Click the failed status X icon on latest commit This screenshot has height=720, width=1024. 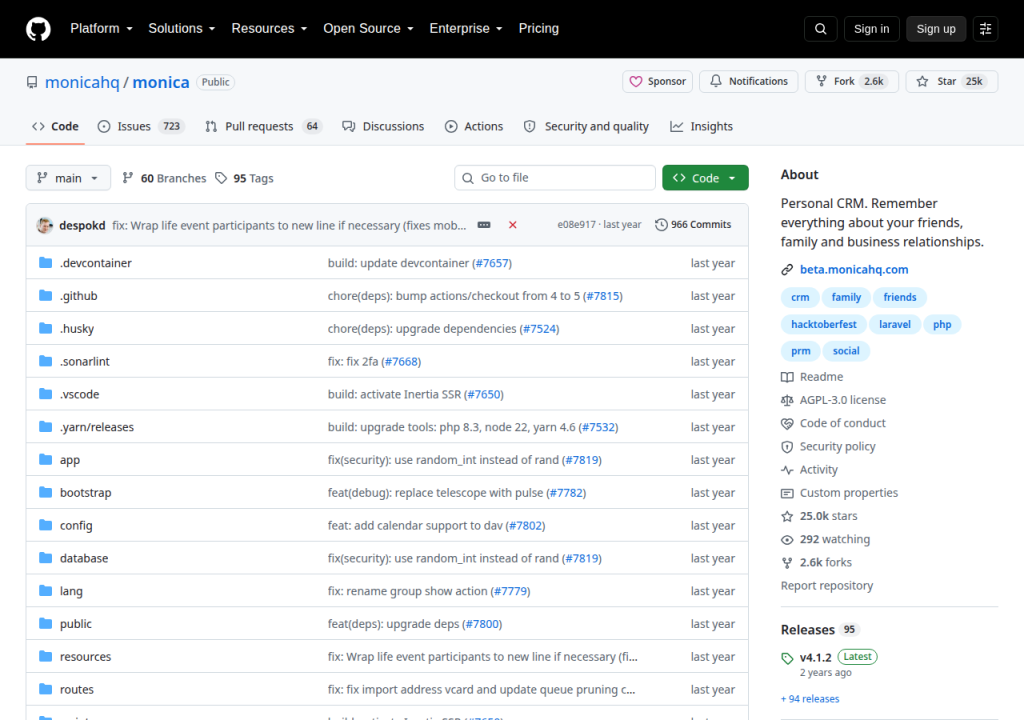click(513, 225)
